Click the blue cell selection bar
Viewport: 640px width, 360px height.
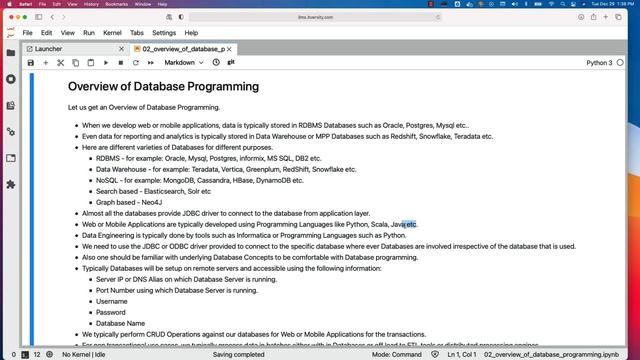(x=32, y=209)
